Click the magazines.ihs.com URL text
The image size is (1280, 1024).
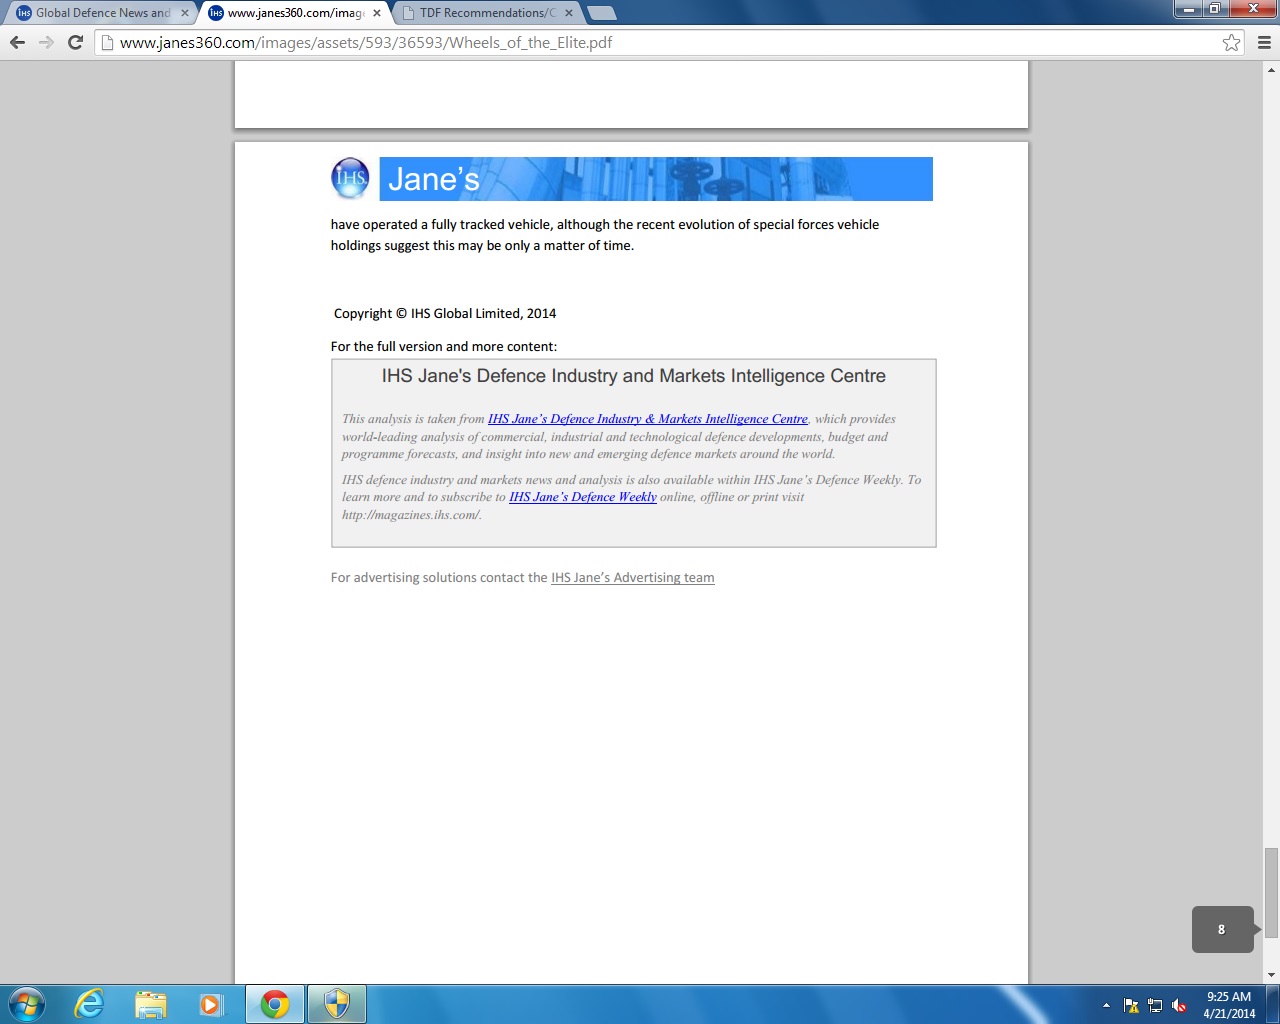point(411,515)
